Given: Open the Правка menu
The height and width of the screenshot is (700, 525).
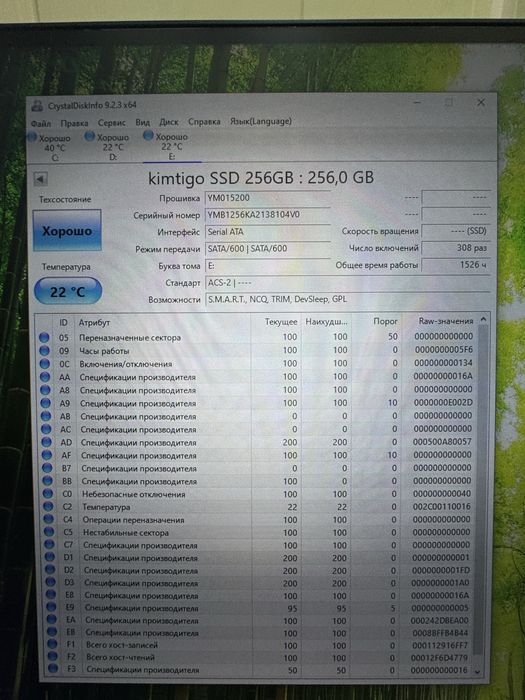Looking at the screenshot, I should pyautogui.click(x=75, y=122).
